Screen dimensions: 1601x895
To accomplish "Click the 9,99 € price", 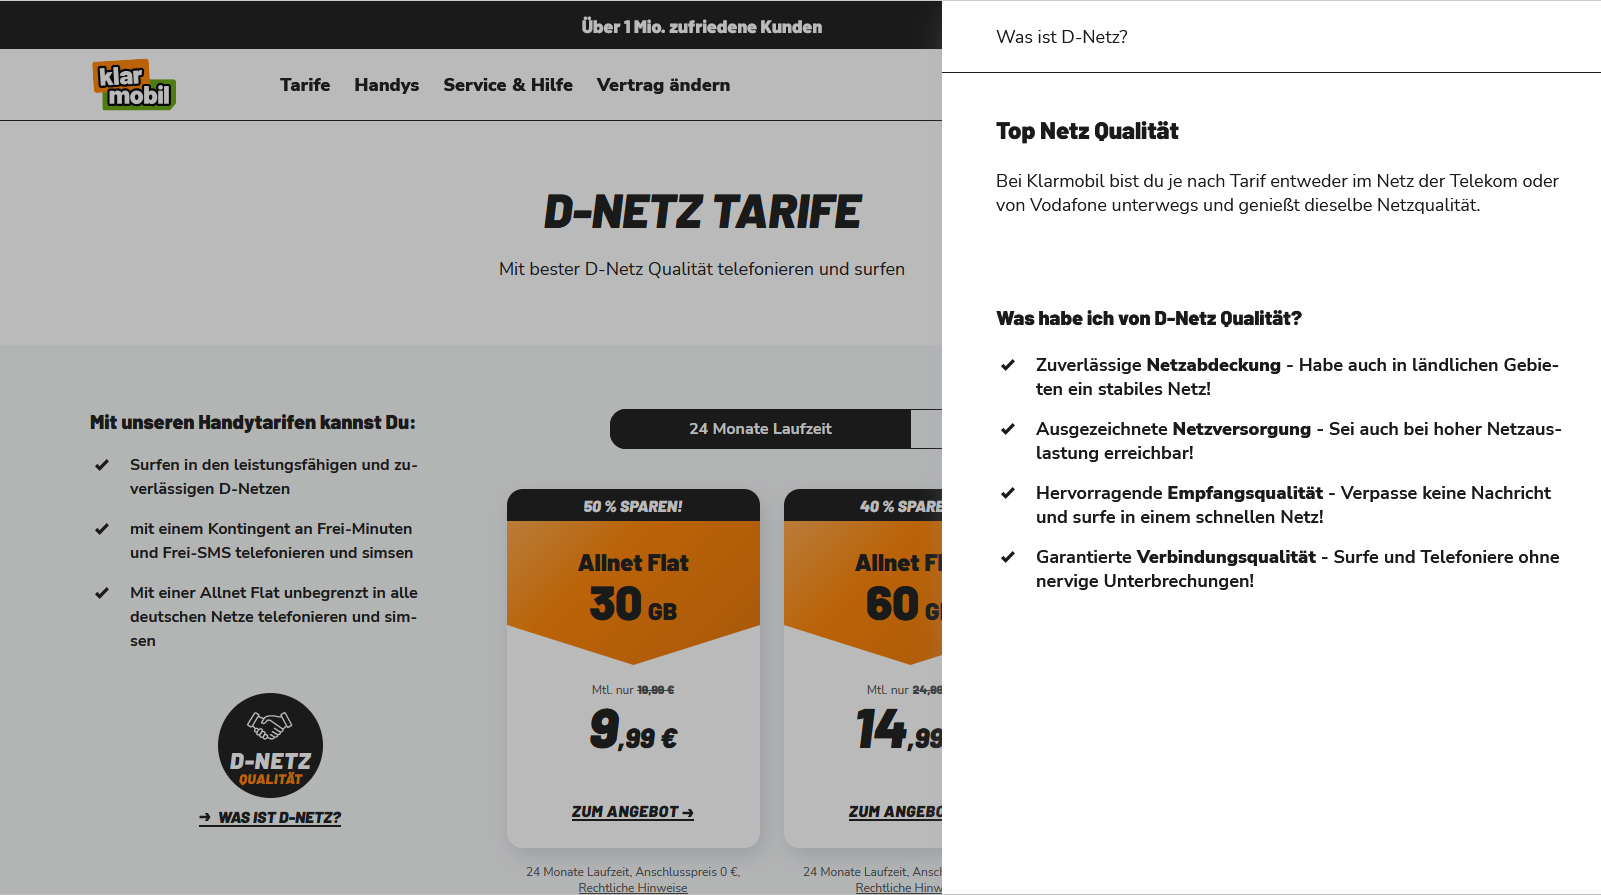I will [x=633, y=729].
